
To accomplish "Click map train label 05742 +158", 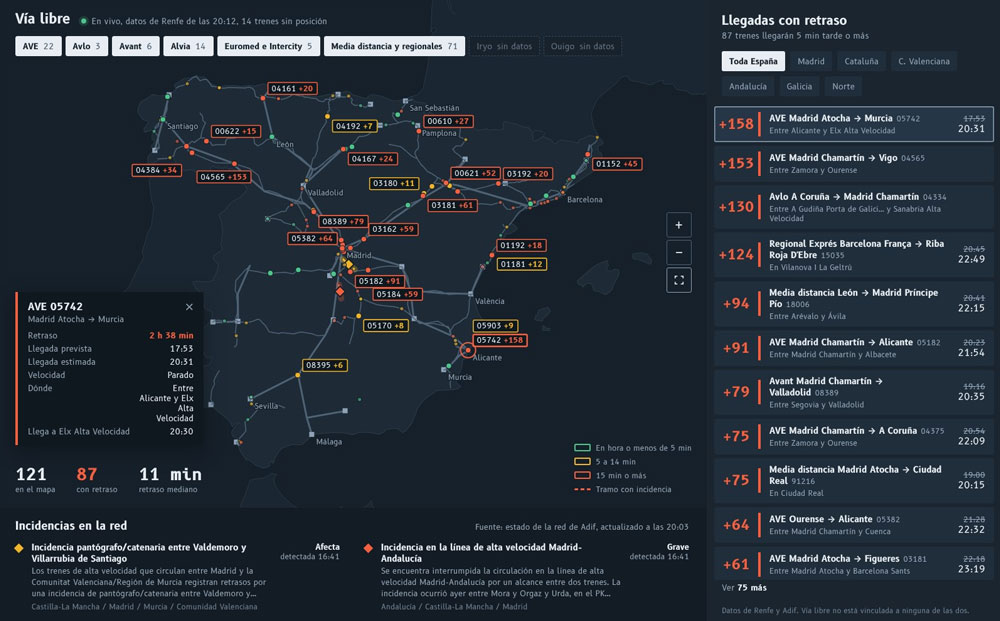I will tap(500, 340).
